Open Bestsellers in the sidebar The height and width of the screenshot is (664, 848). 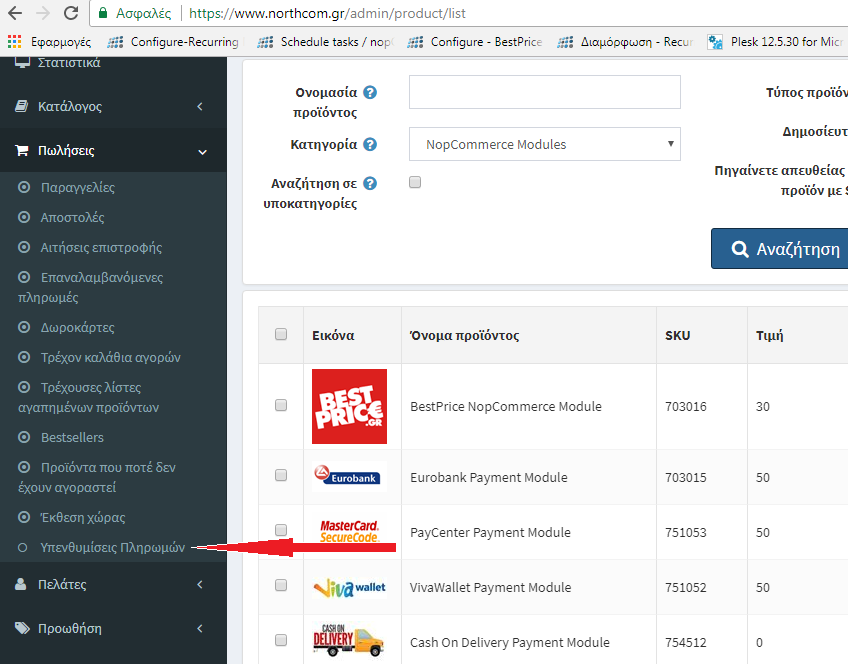point(72,437)
